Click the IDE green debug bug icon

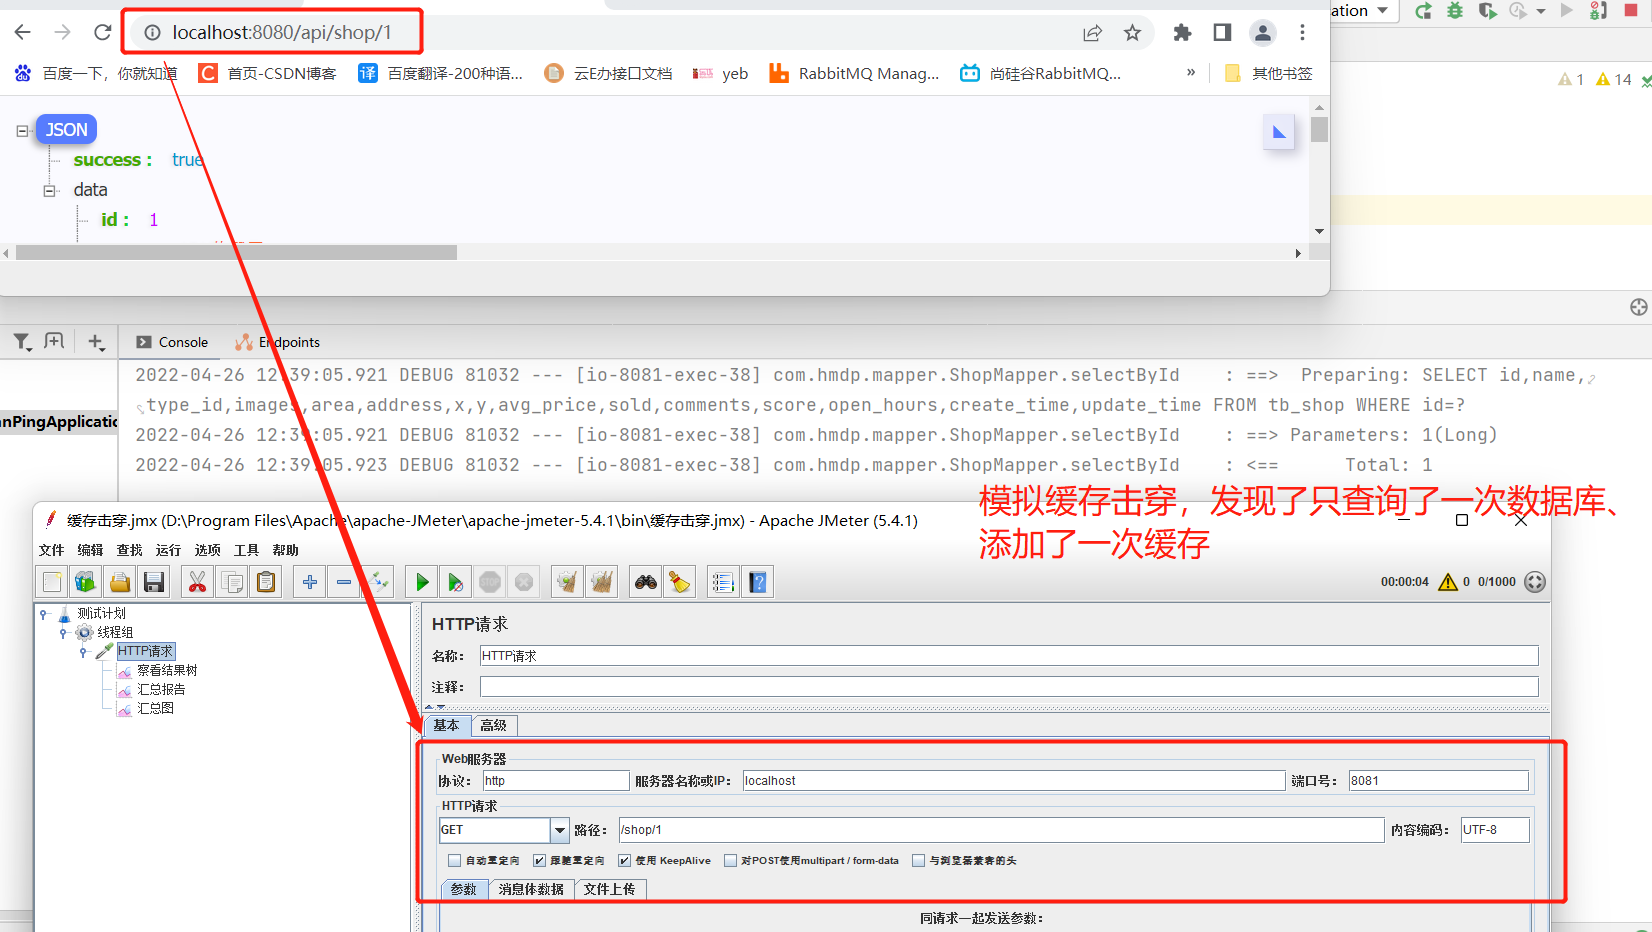point(1455,11)
